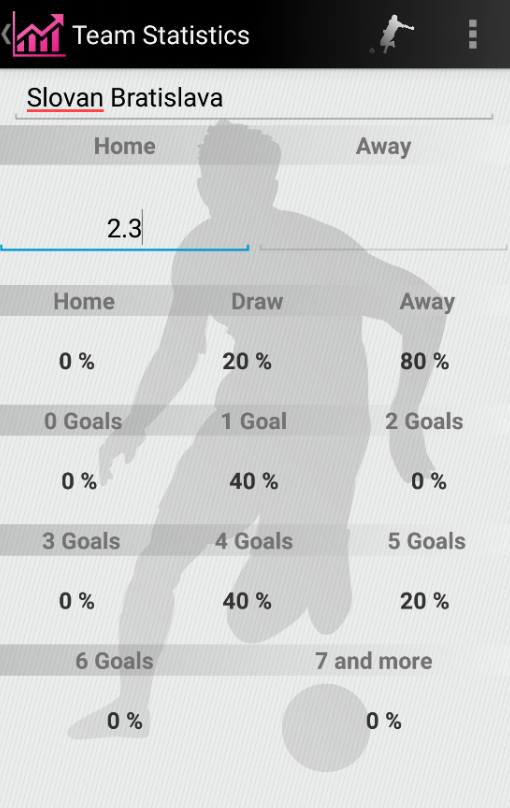Image resolution: width=510 pixels, height=808 pixels.
Task: Select the 5 Goals label
Action: tap(427, 541)
